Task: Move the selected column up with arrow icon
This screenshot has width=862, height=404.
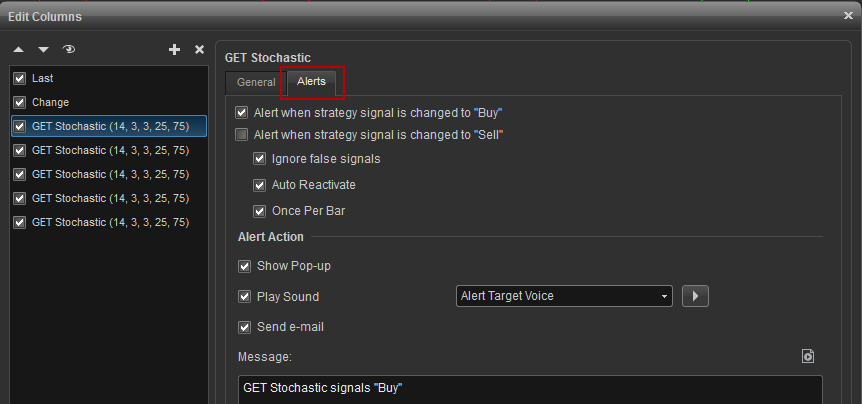Action: [19, 50]
